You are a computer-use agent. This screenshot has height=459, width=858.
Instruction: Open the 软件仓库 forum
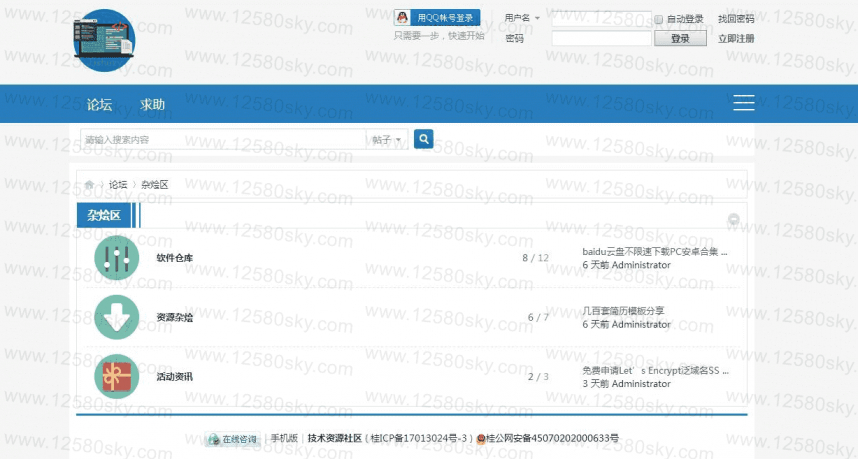pyautogui.click(x=175, y=258)
